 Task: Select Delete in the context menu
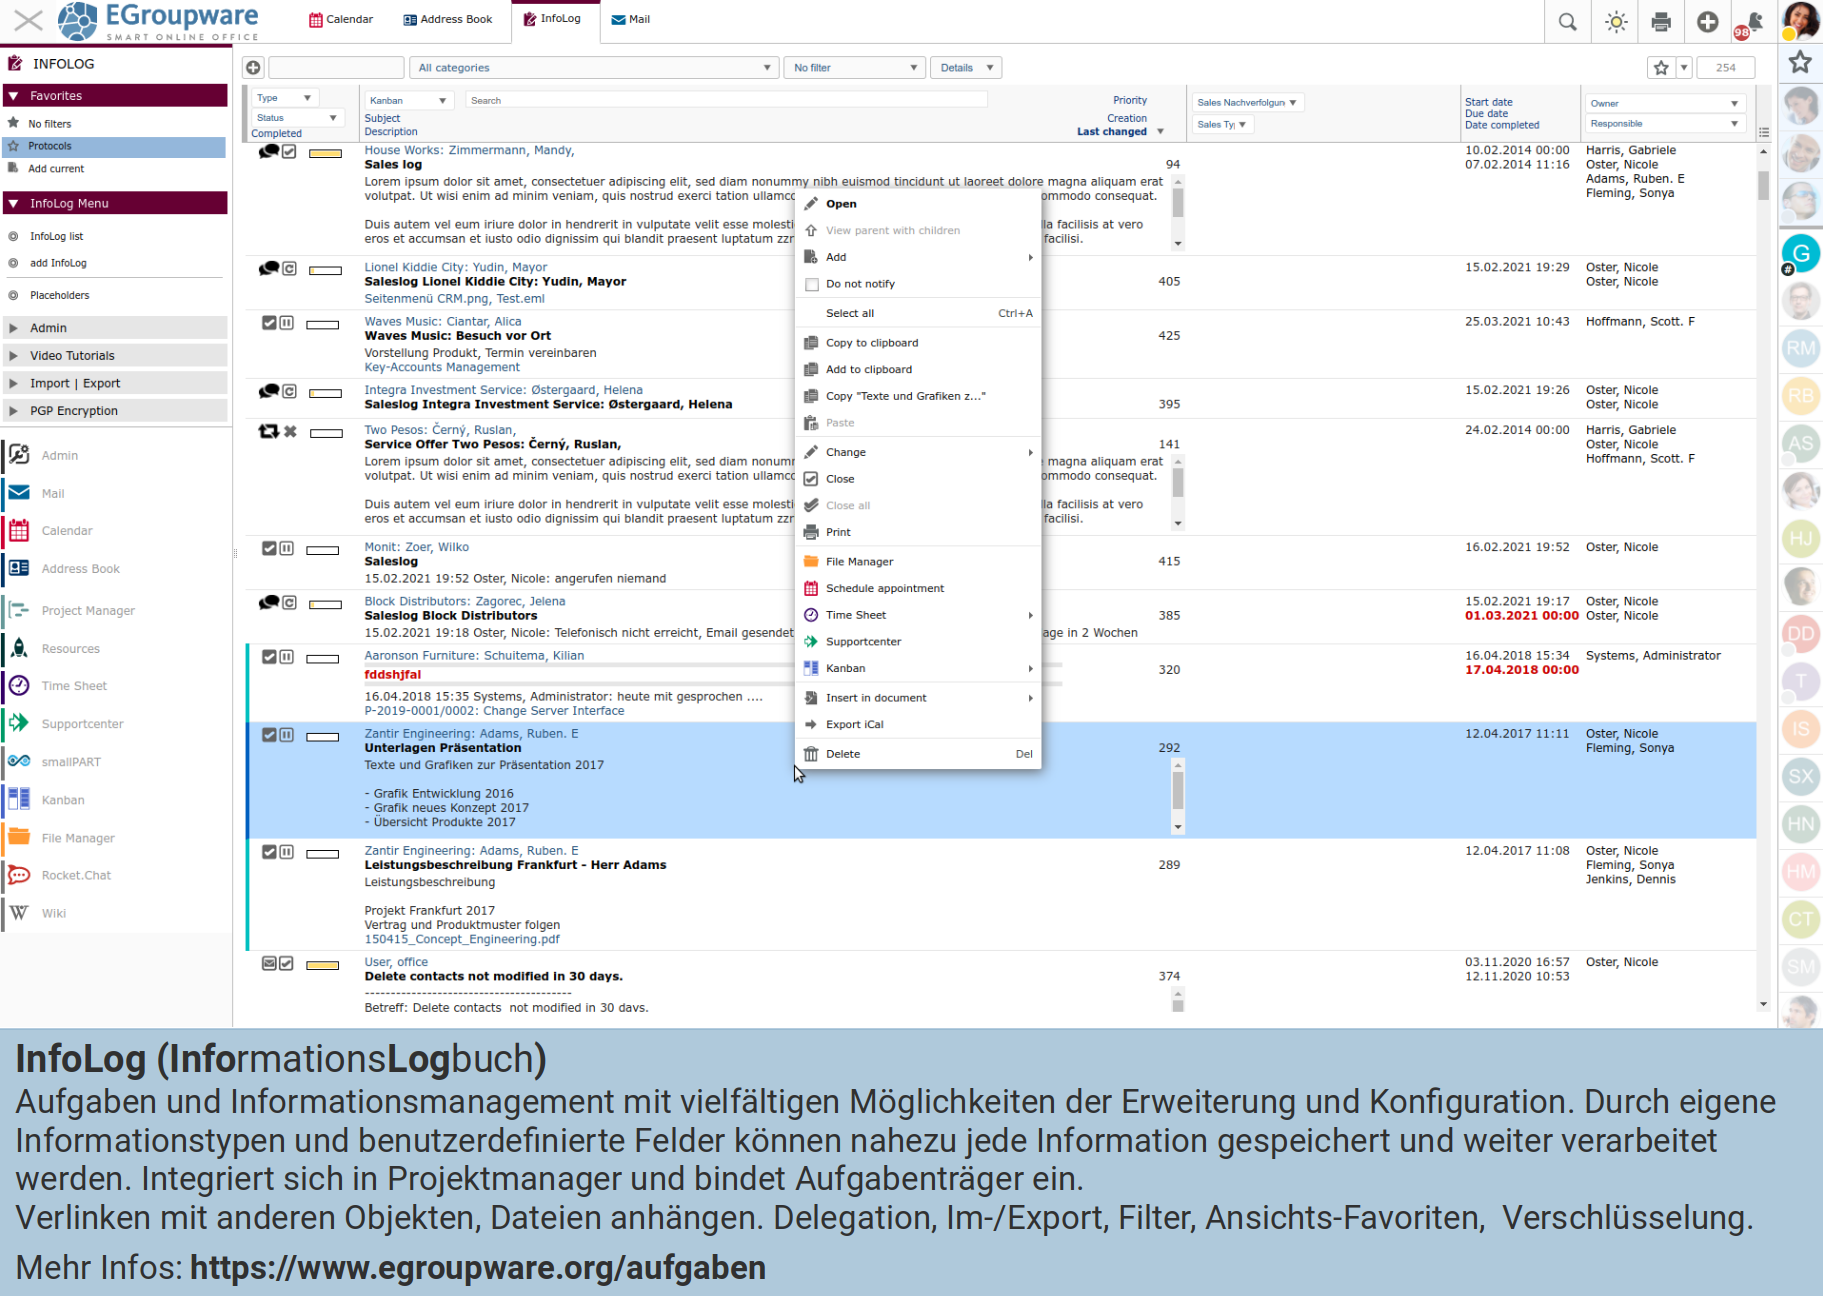(x=842, y=754)
